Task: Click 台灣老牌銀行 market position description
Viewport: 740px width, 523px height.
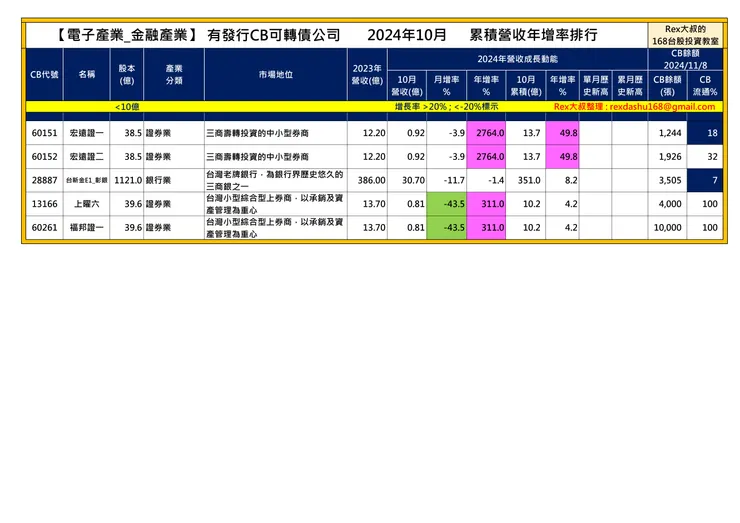Action: [275, 180]
